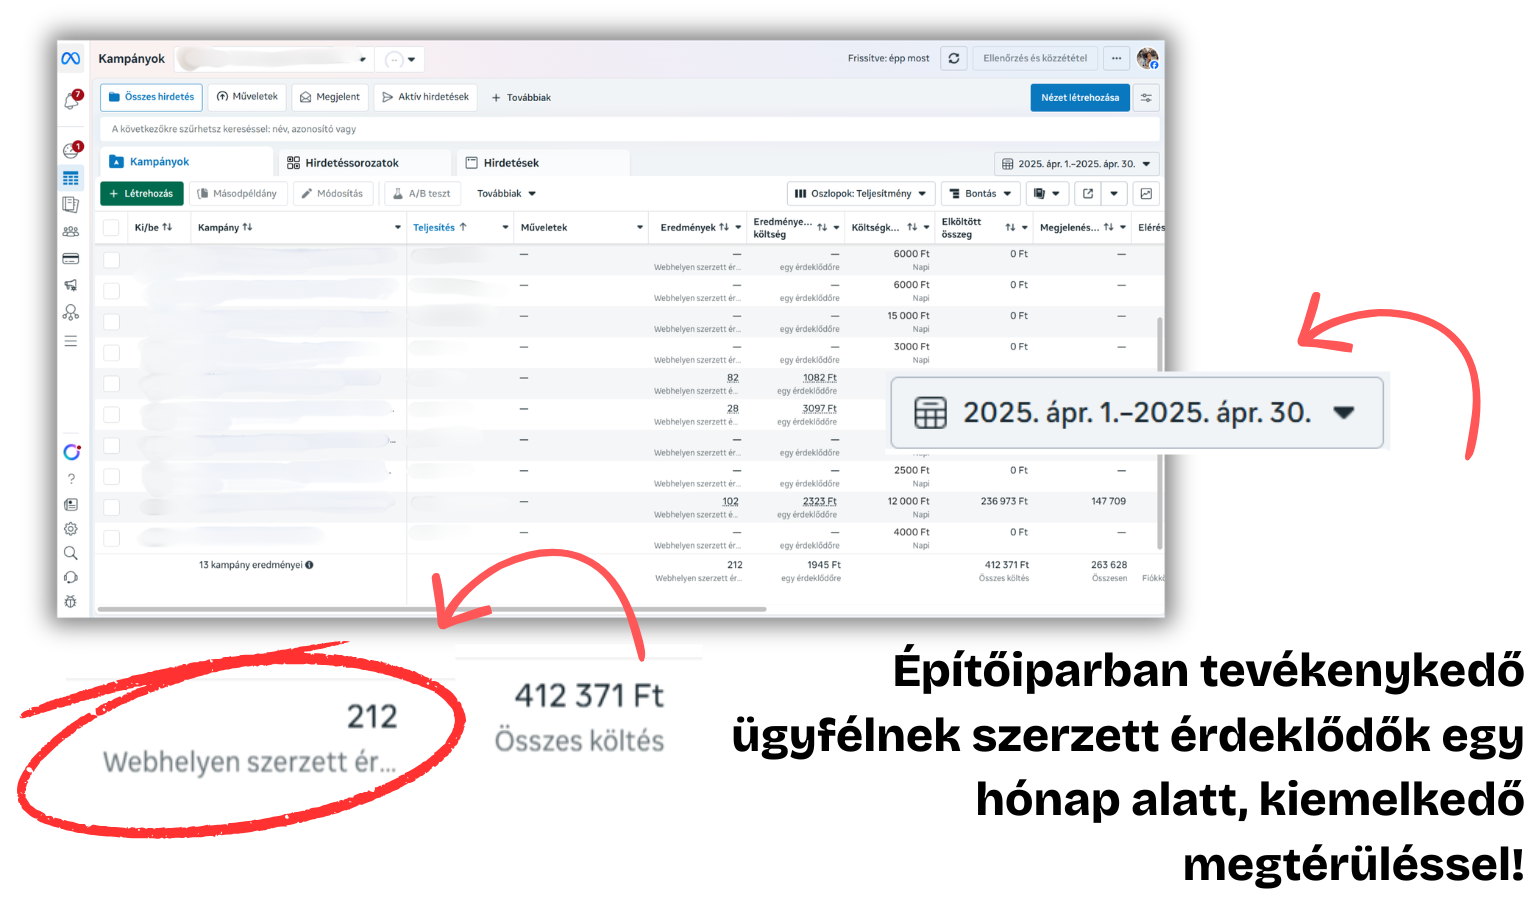Open the three-dot more options button
Viewport: 1536px width, 910px height.
pyautogui.click(x=1116, y=58)
